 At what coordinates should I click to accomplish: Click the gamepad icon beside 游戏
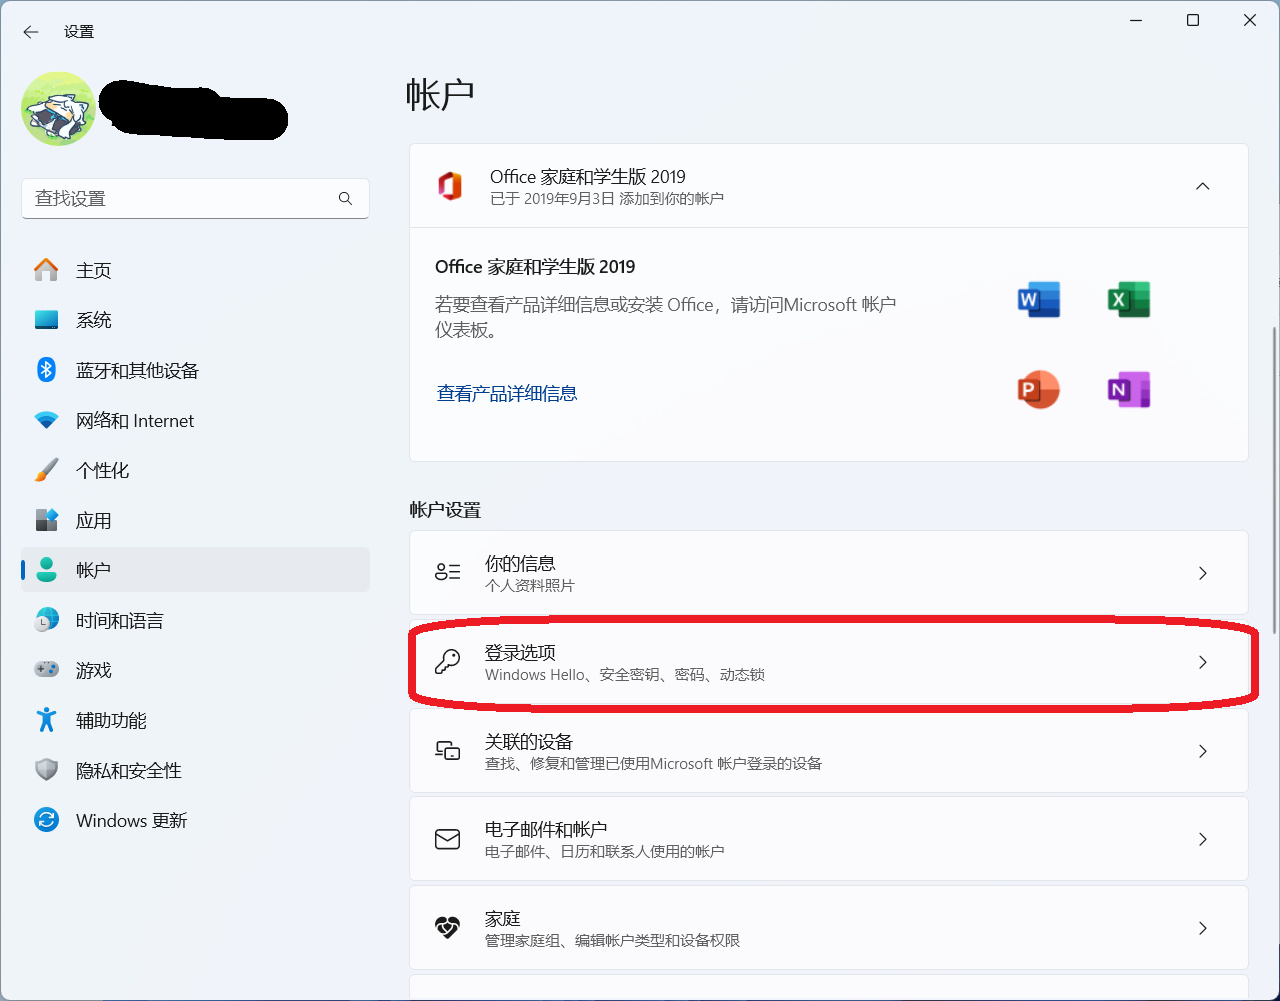pyautogui.click(x=46, y=669)
